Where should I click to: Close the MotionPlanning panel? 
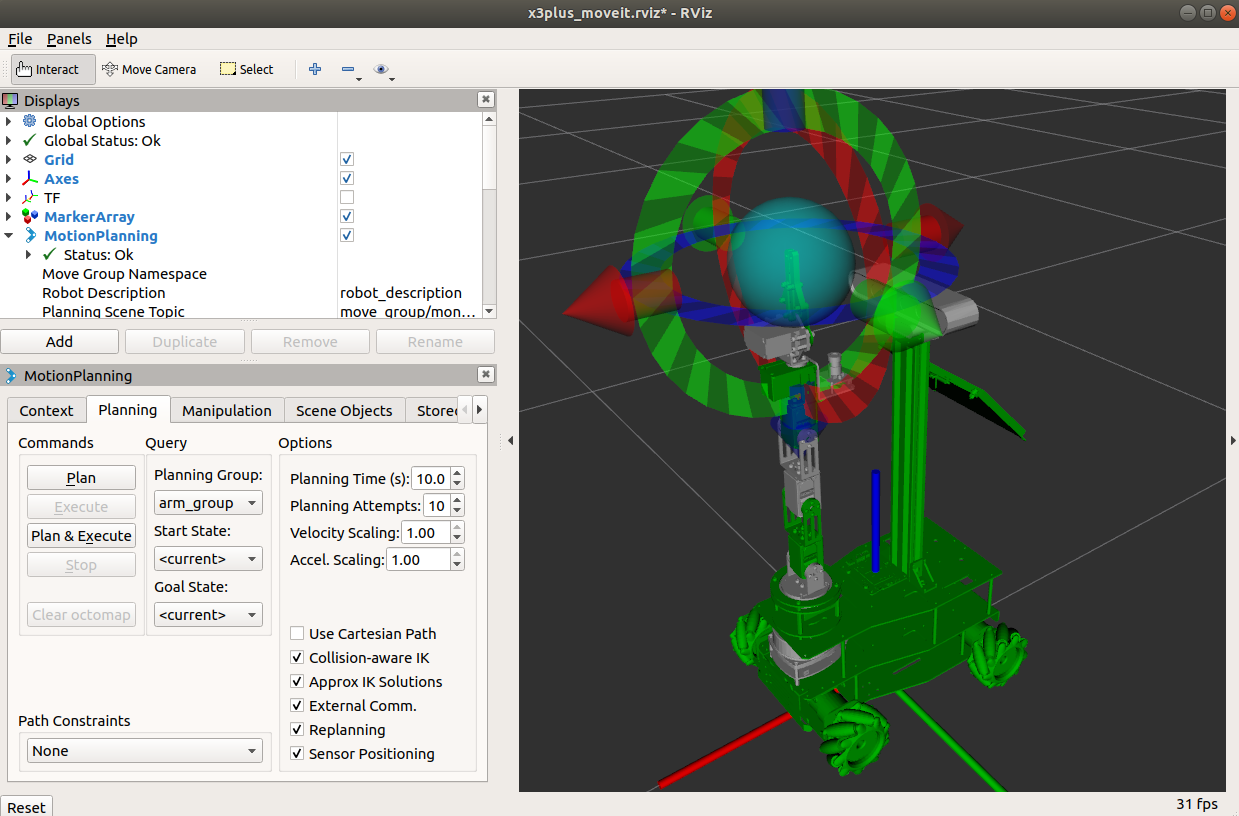485,375
